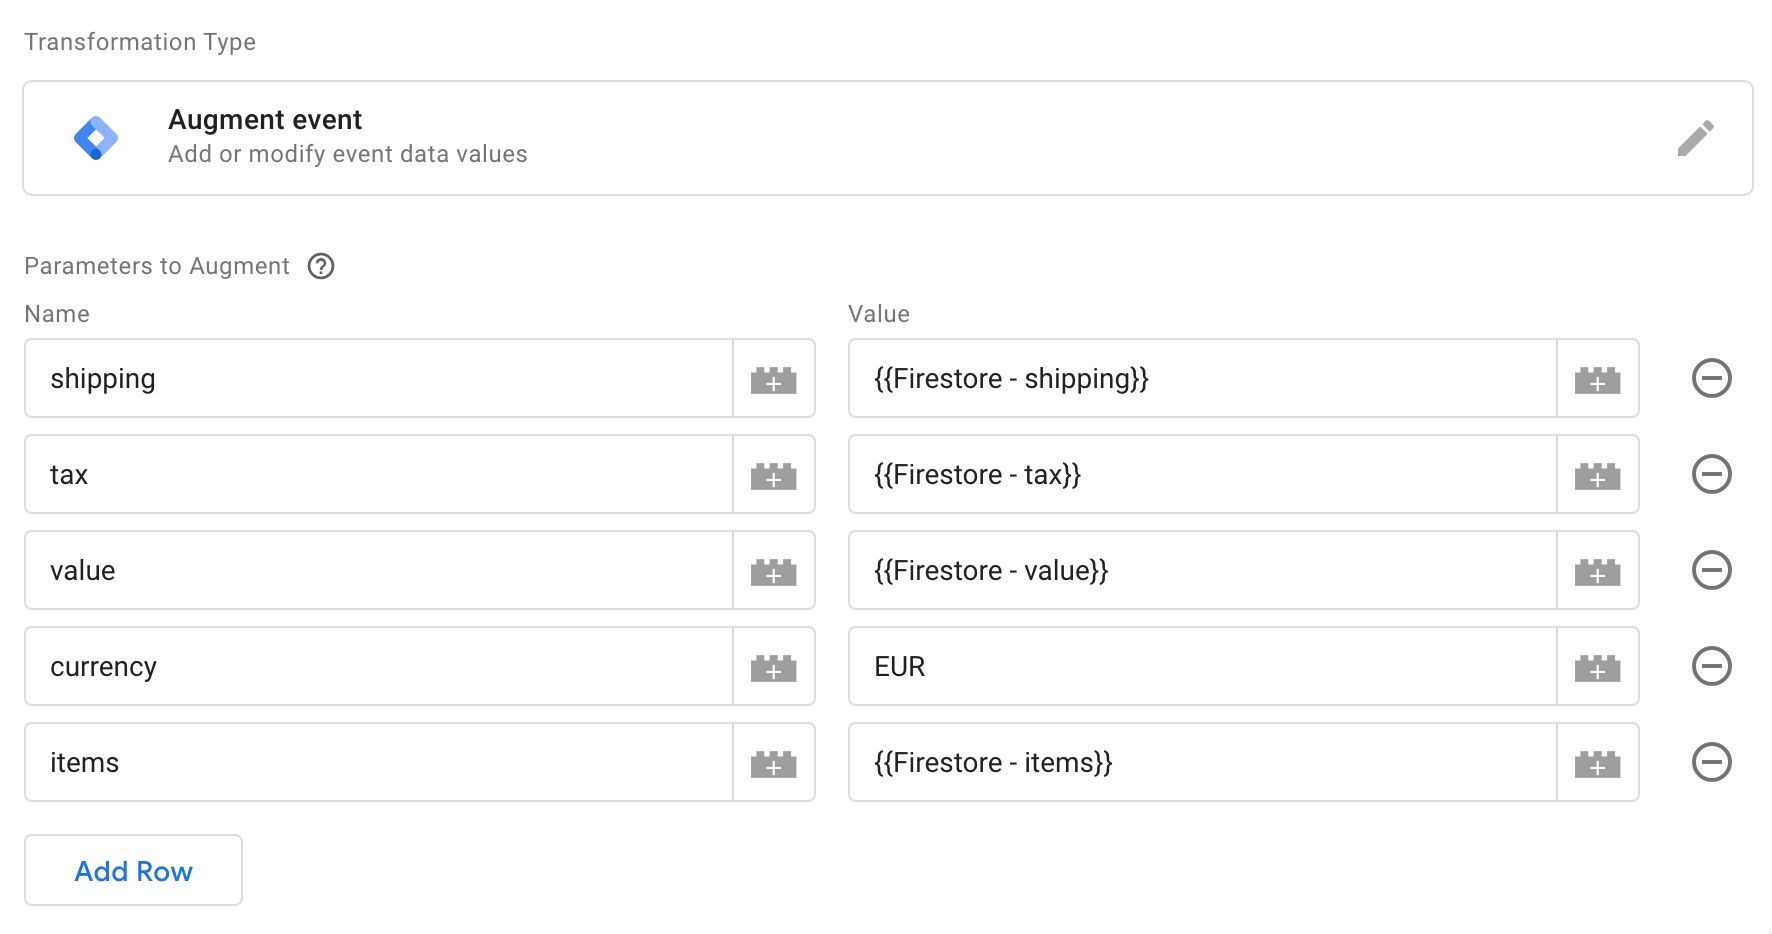1772x934 pixels.
Task: Remove the tax parameter row
Action: click(1711, 474)
